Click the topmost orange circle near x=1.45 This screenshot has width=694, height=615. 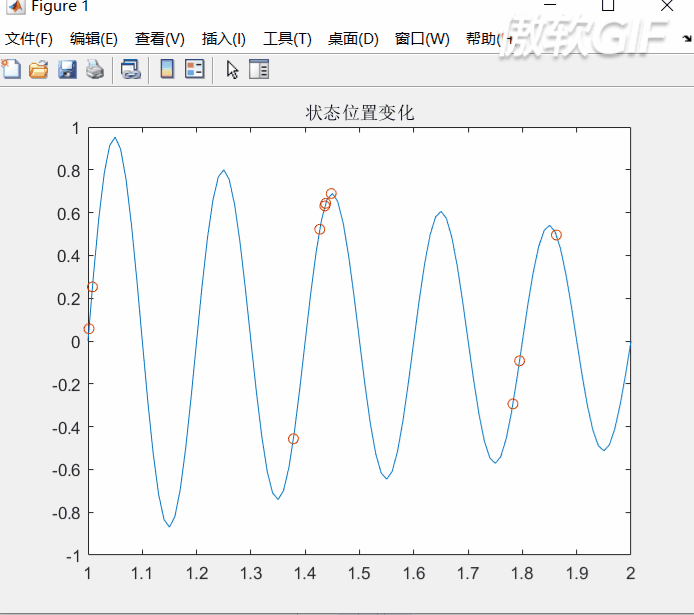tap(331, 193)
